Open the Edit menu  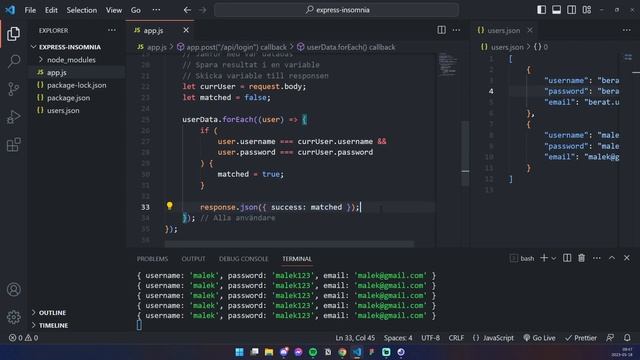tap(51, 10)
